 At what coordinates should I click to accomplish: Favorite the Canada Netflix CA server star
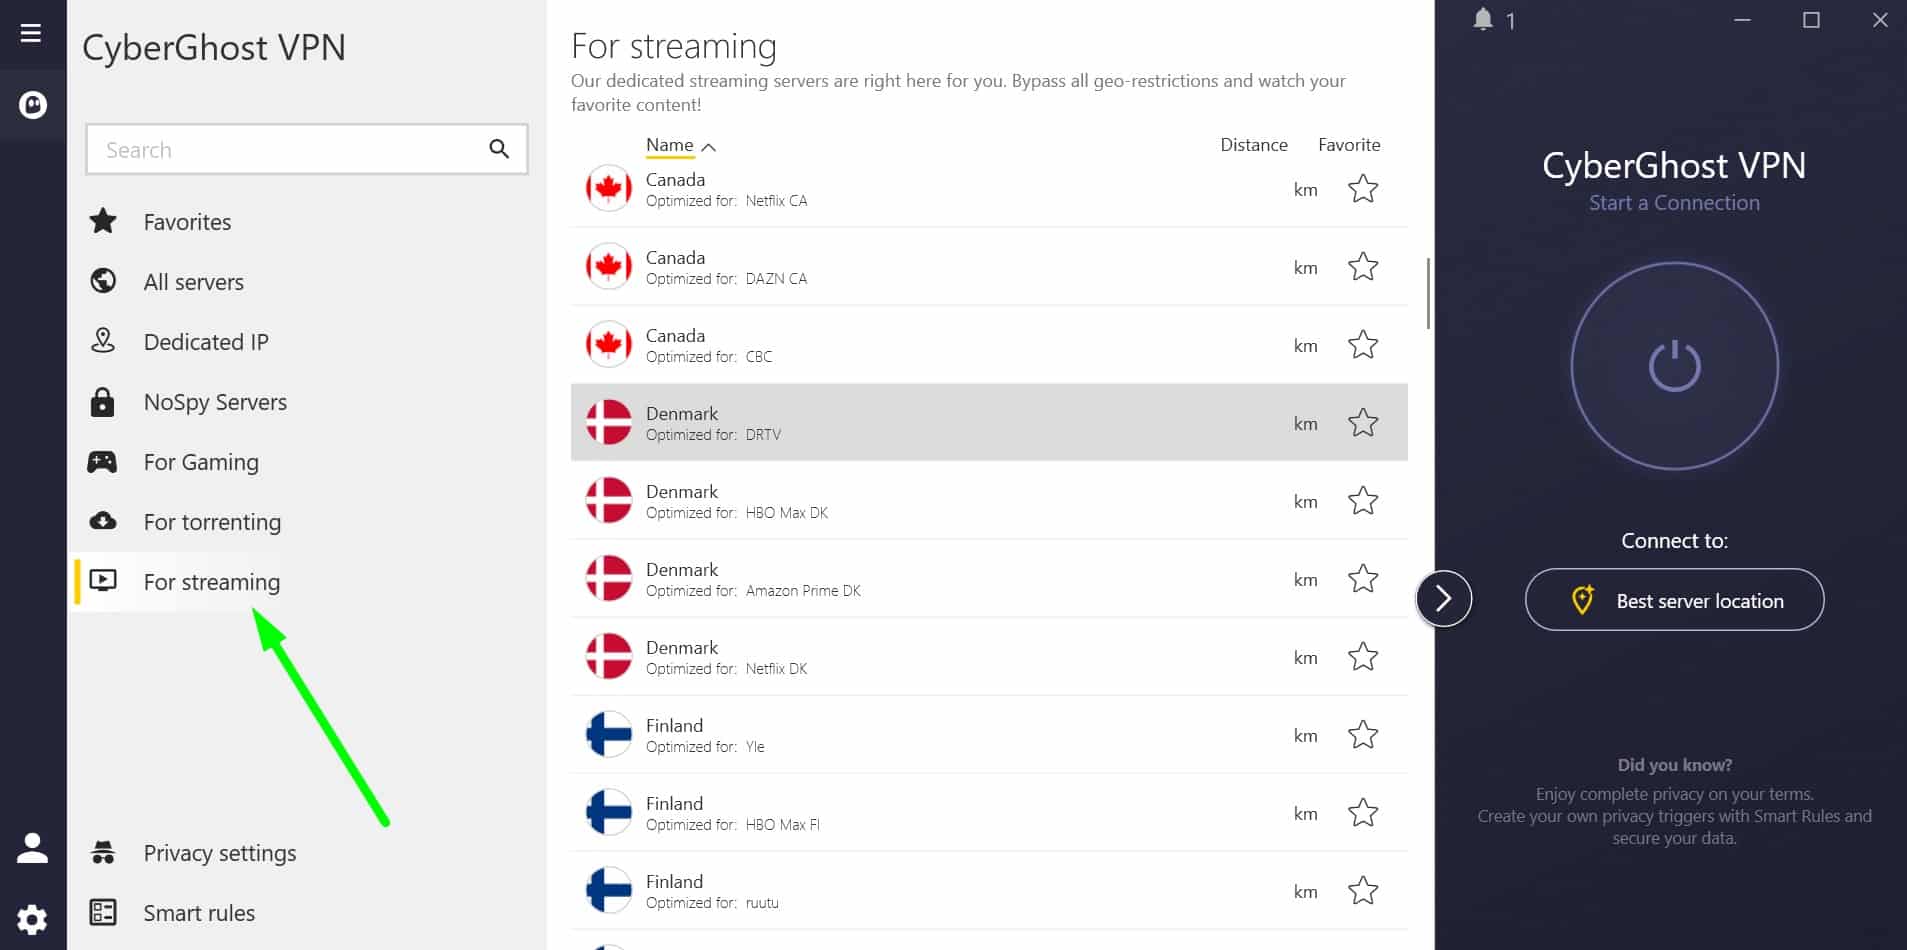(1363, 189)
